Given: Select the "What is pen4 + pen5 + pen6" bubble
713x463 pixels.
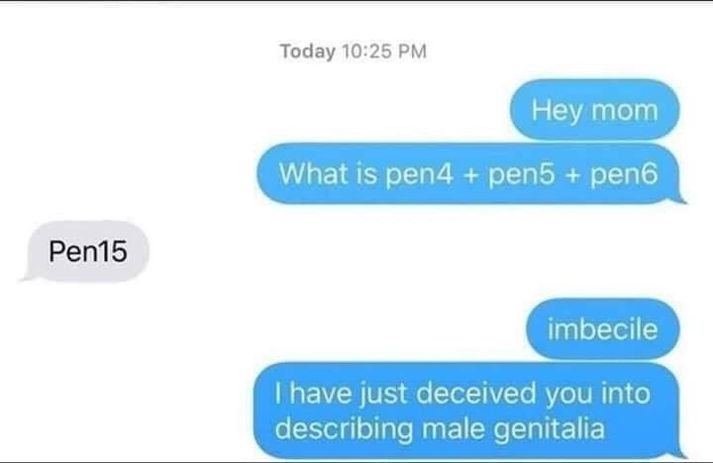Looking at the screenshot, I should click(472, 173).
